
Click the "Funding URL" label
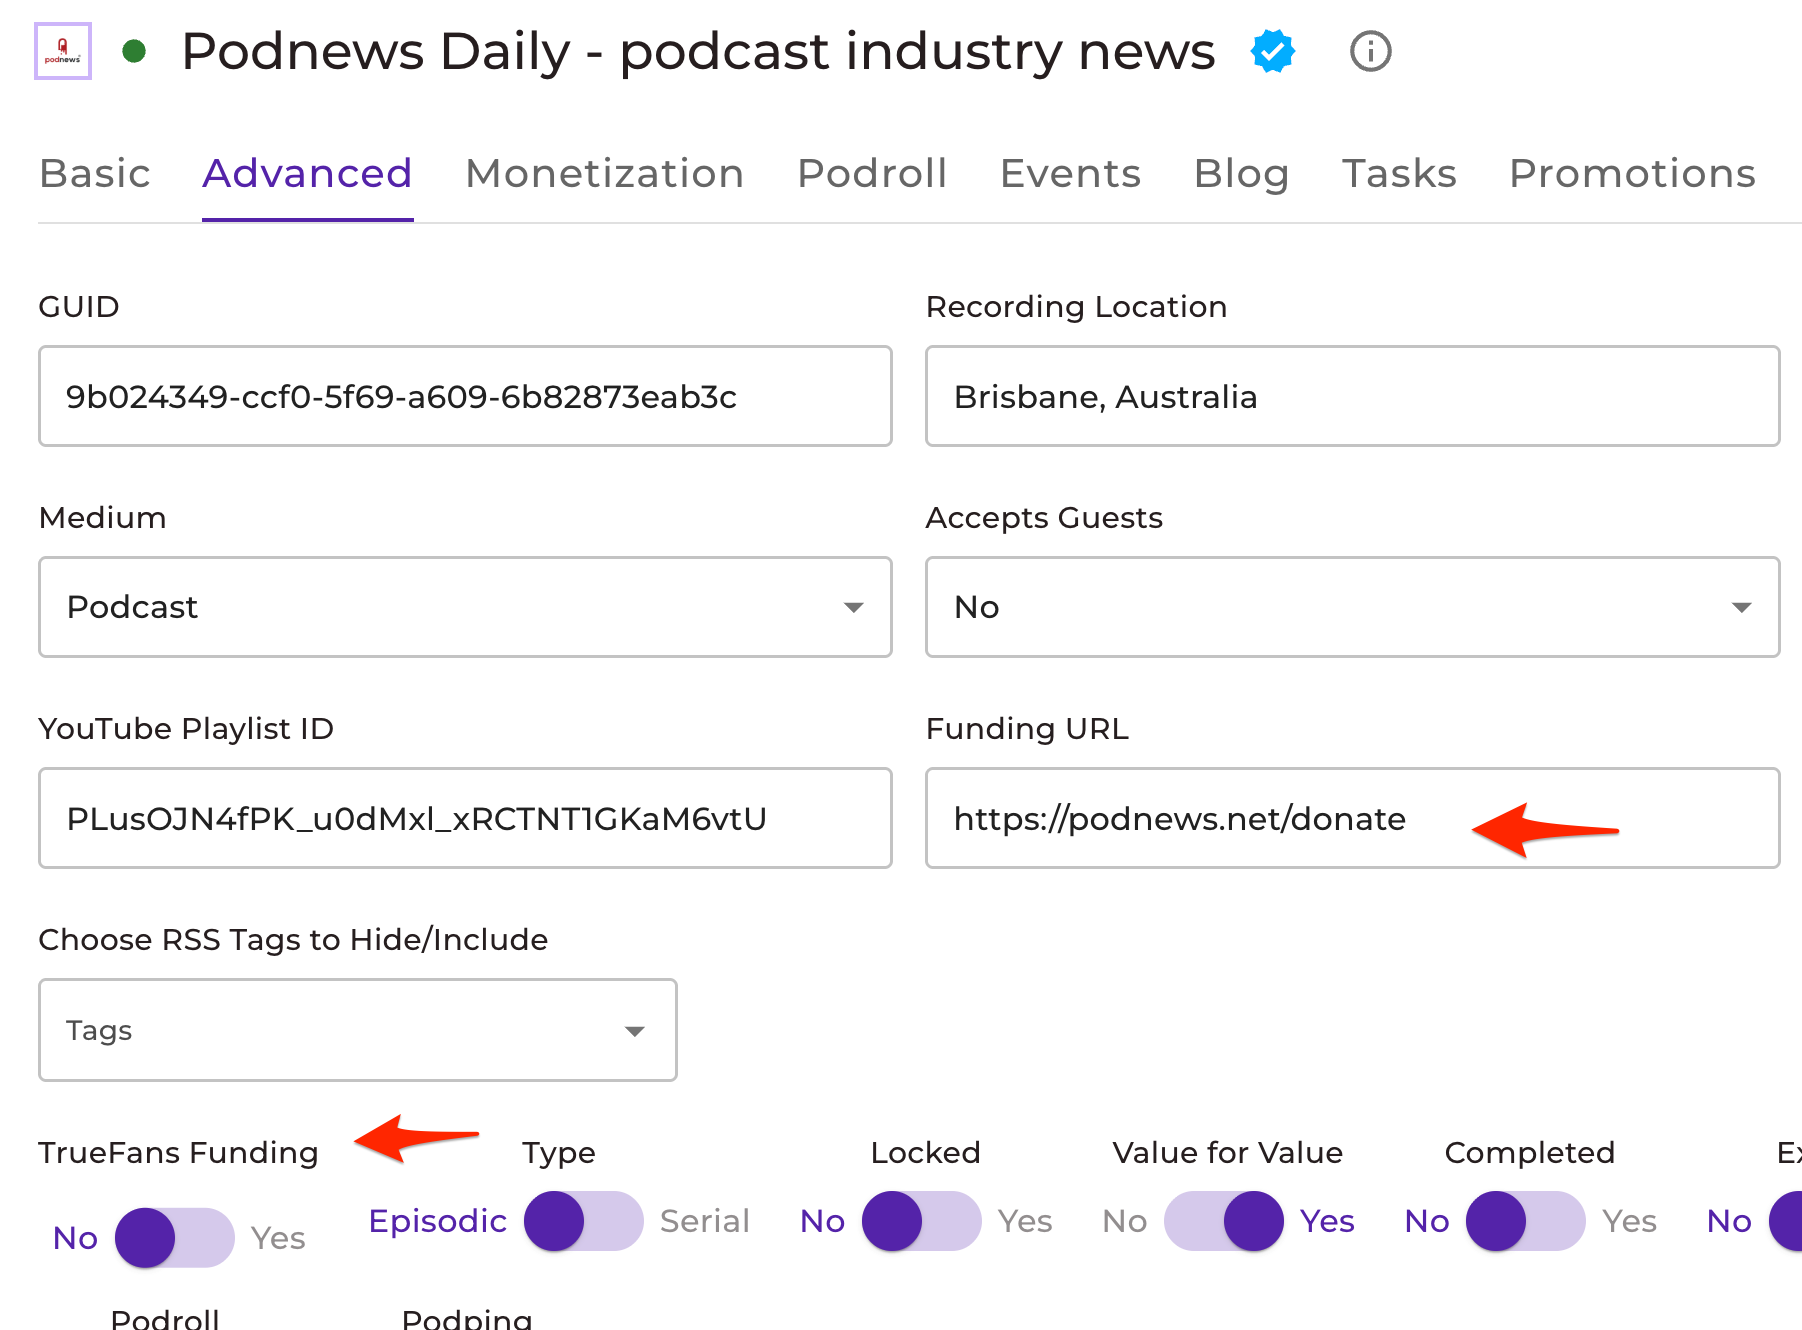coord(1027,729)
